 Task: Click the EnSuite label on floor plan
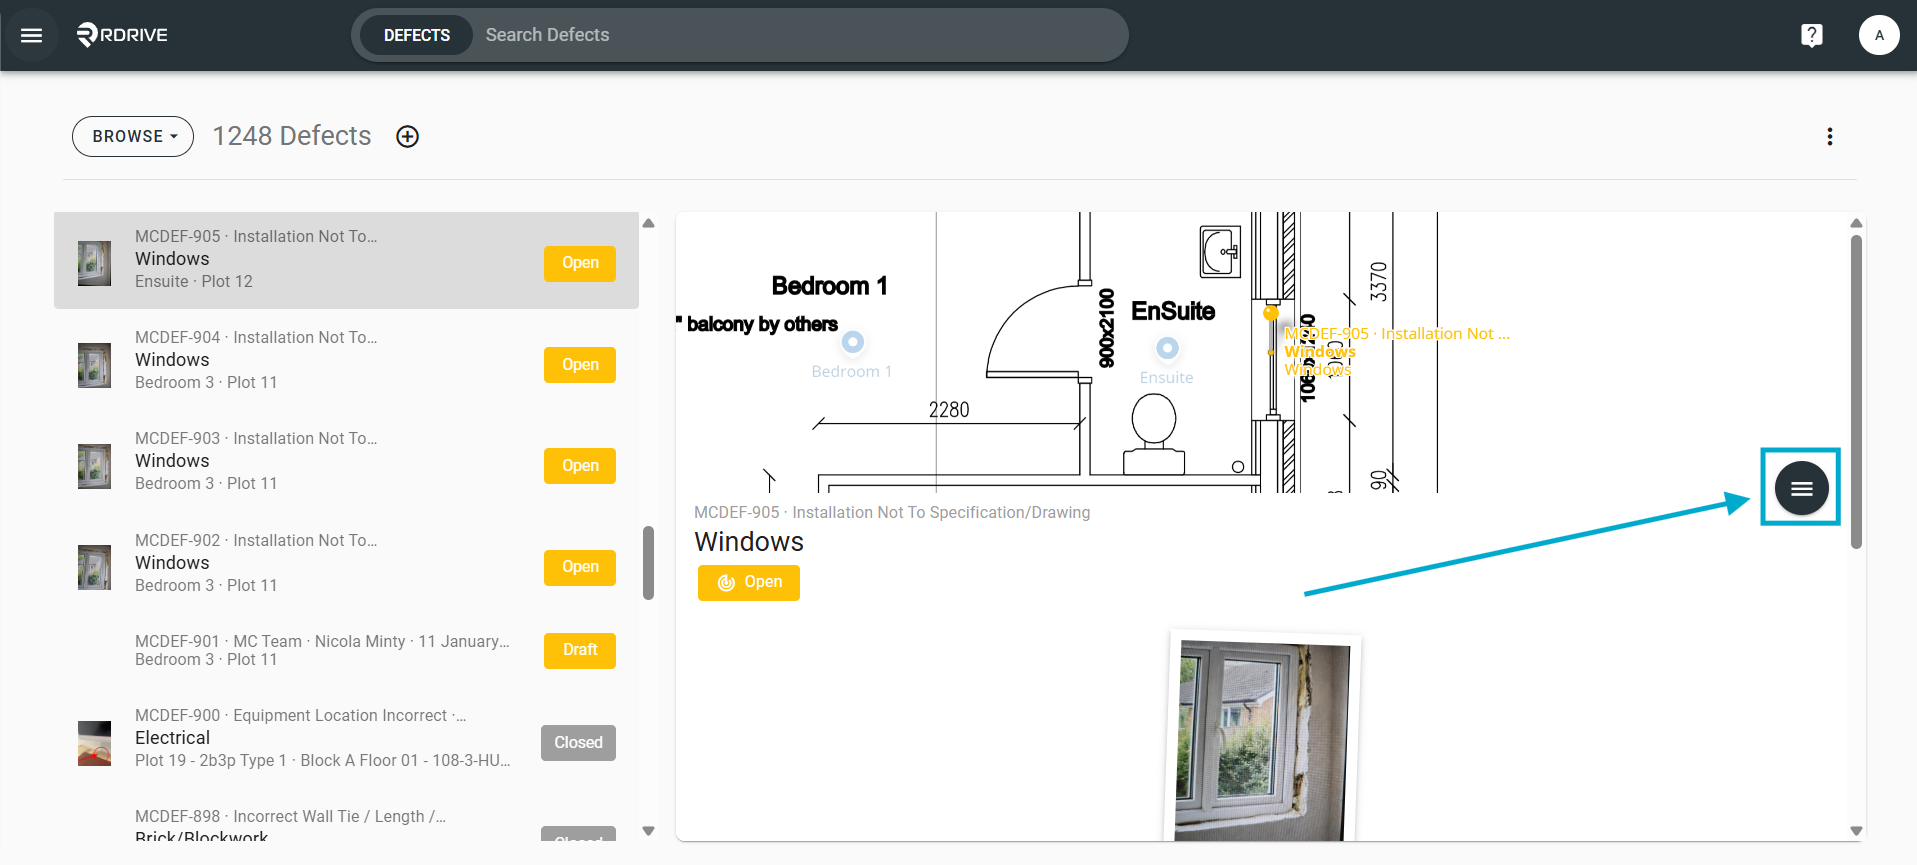click(x=1173, y=311)
